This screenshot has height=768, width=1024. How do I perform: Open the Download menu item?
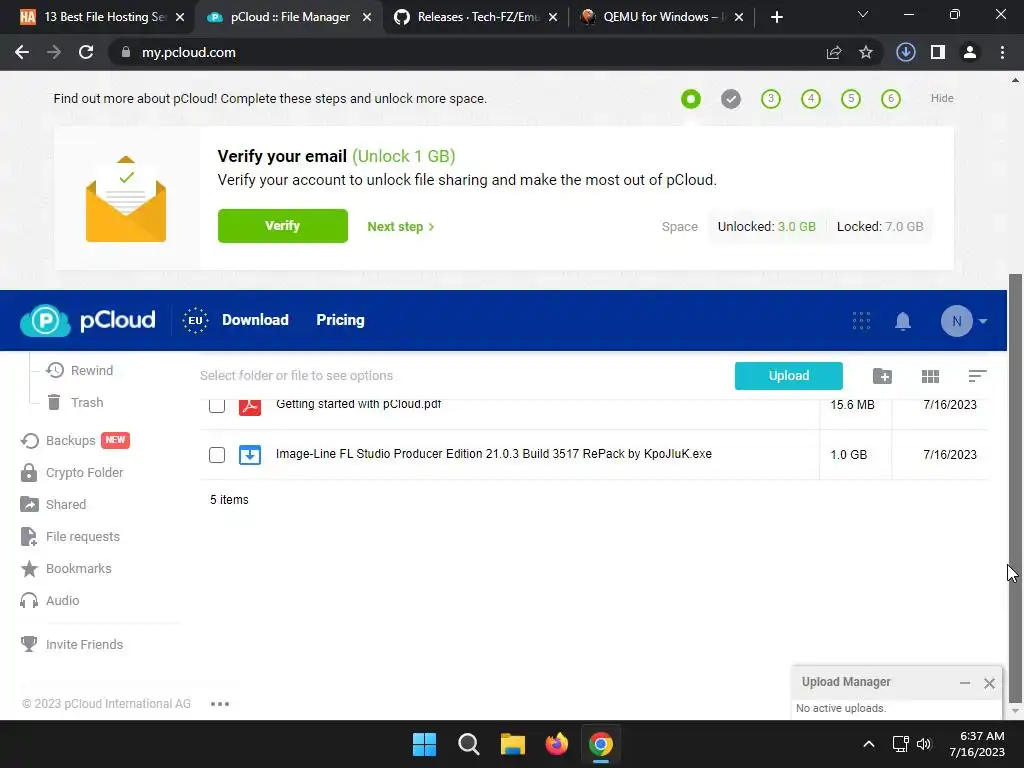click(x=255, y=320)
